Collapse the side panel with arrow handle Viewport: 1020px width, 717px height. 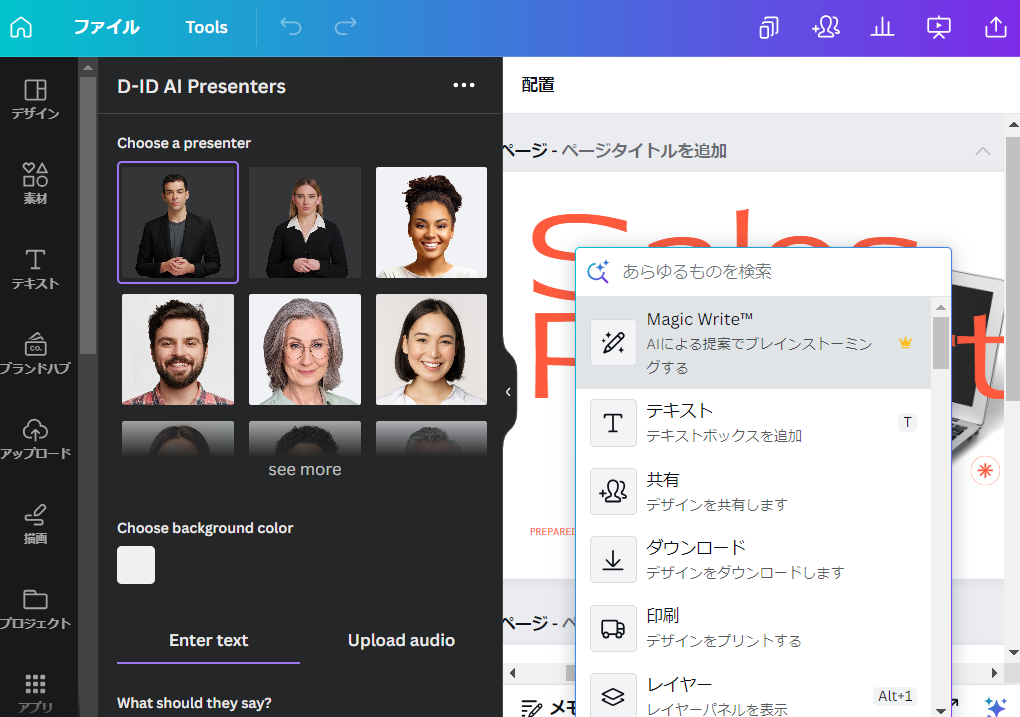coord(508,392)
